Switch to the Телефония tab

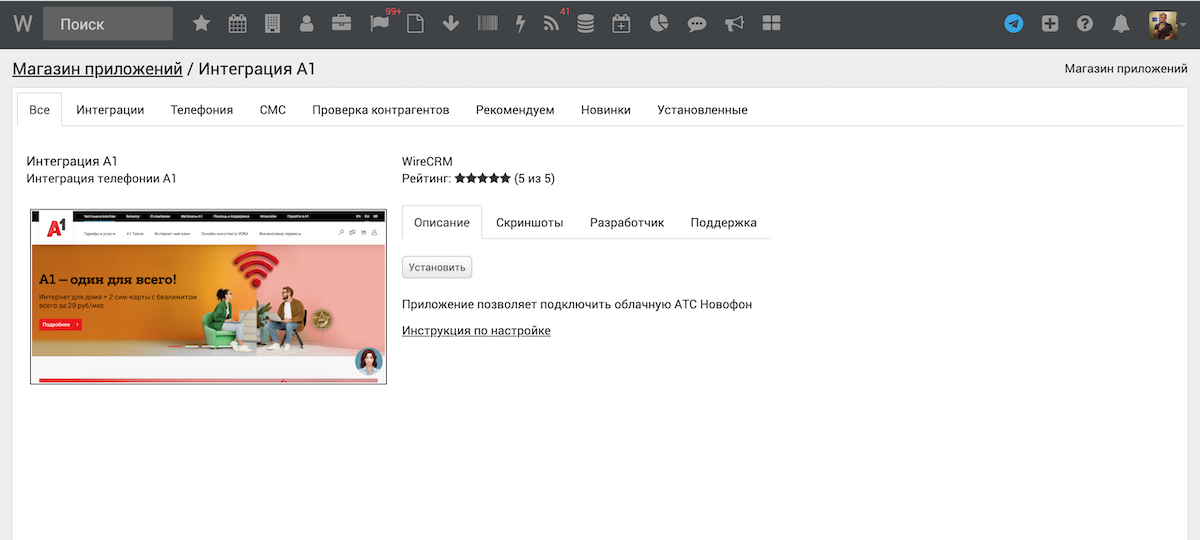point(202,110)
